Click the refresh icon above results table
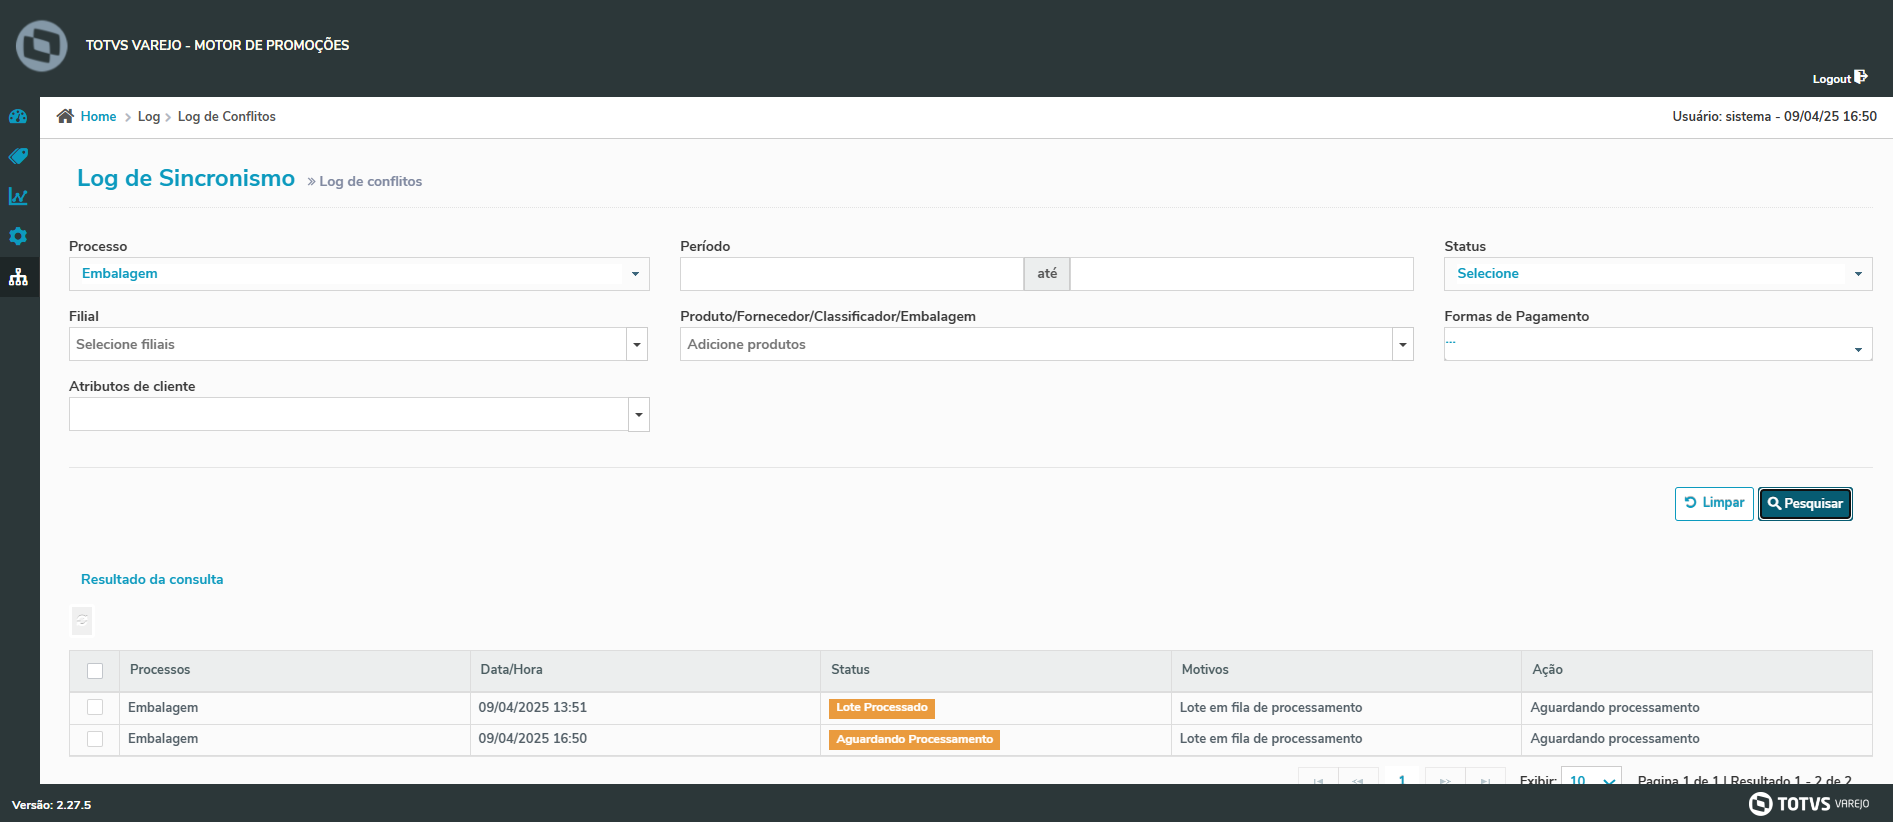 click(82, 621)
